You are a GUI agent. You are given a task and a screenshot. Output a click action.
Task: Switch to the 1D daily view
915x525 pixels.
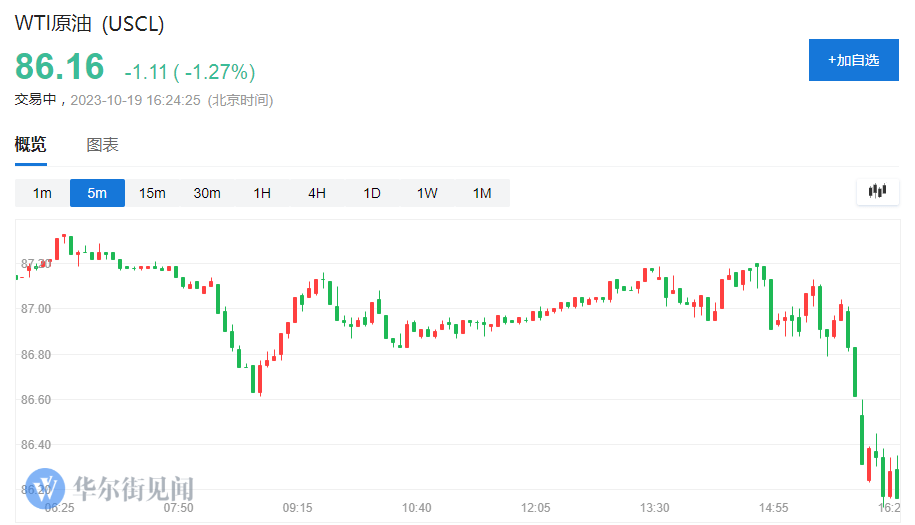tap(372, 193)
